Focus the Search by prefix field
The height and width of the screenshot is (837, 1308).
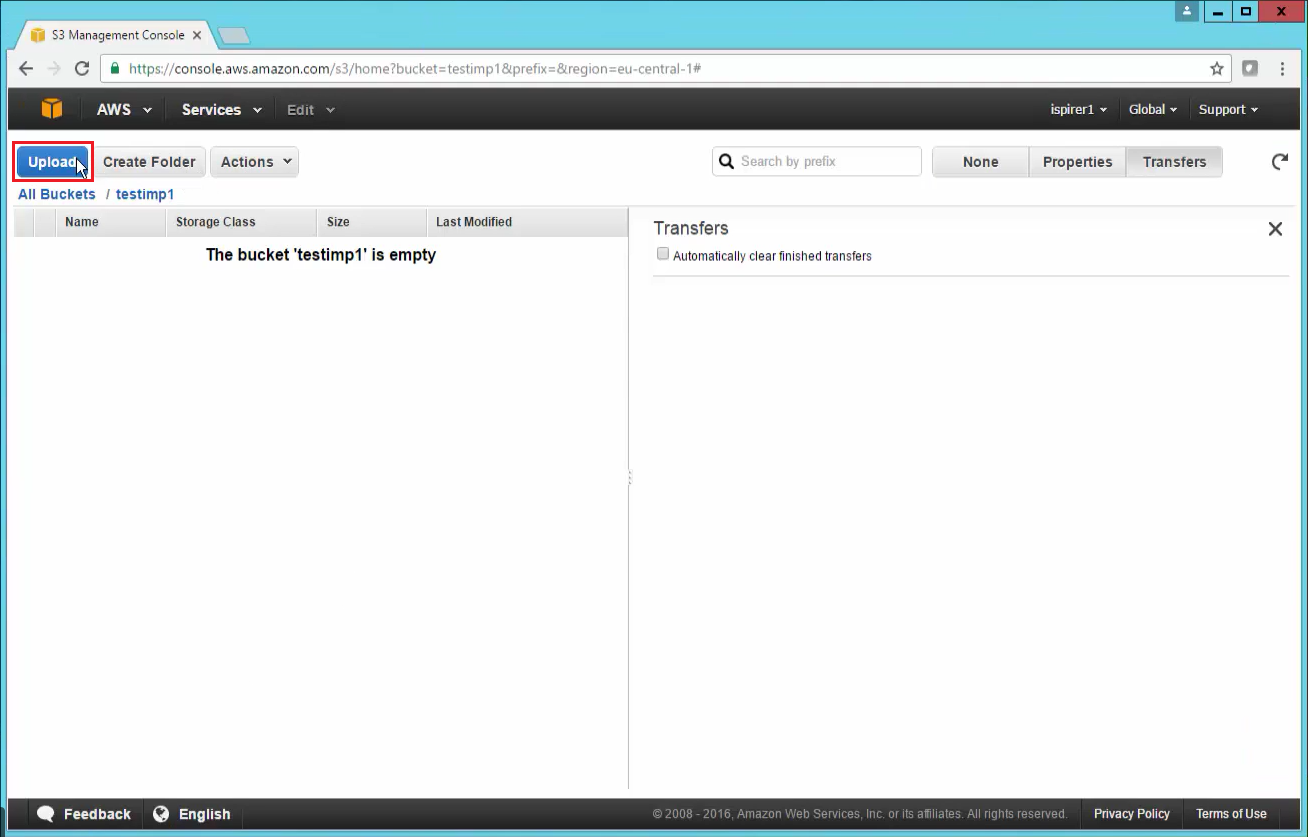pyautogui.click(x=826, y=161)
